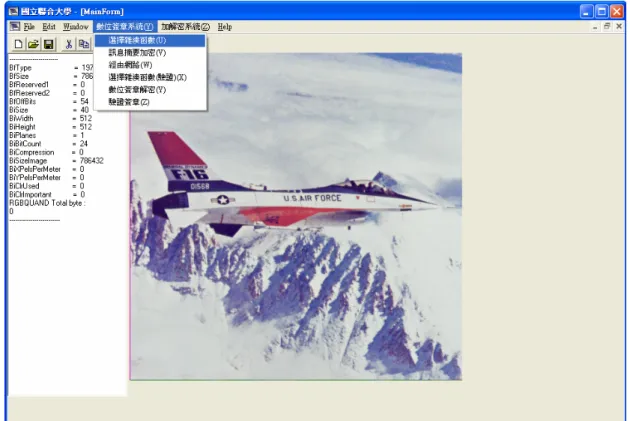Image resolution: width=630 pixels, height=421 pixels.
Task: Open the Help menu
Action: pos(225,27)
